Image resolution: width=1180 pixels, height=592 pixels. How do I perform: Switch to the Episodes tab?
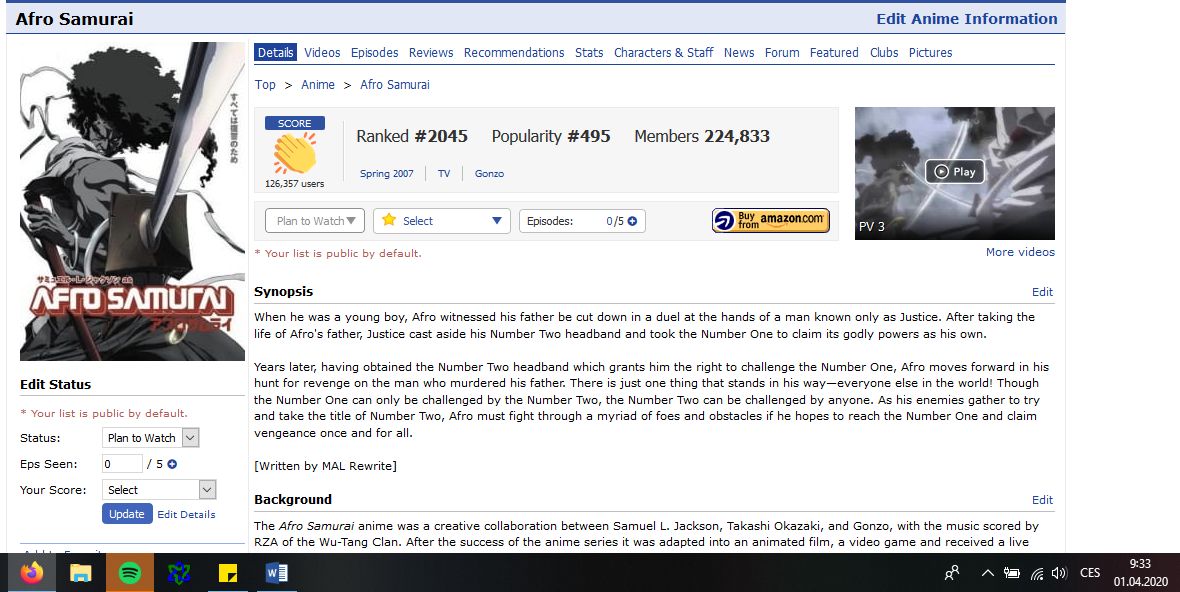[374, 53]
